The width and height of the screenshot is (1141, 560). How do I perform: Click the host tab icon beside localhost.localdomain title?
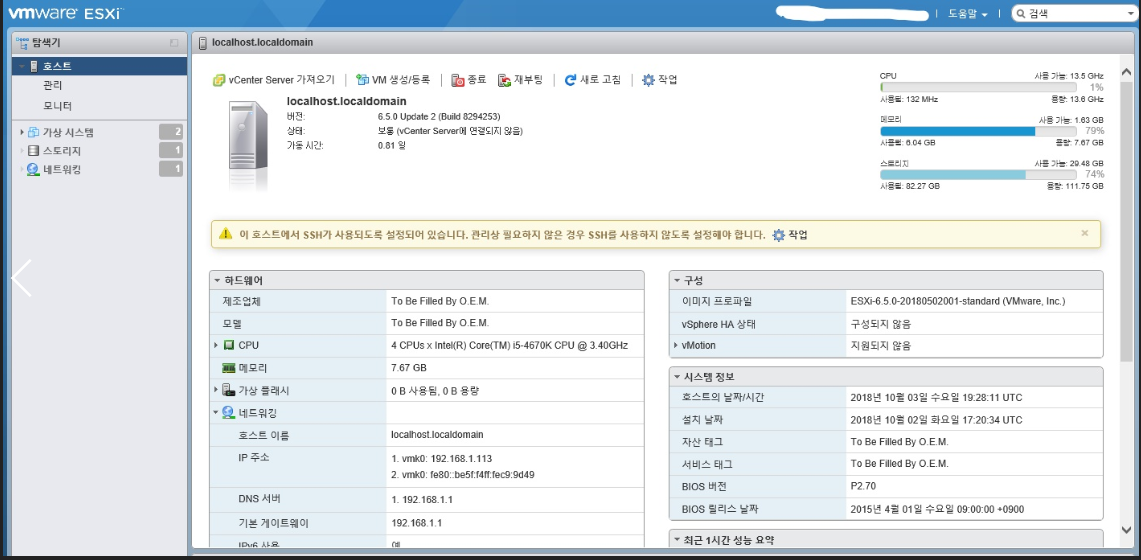pos(203,43)
